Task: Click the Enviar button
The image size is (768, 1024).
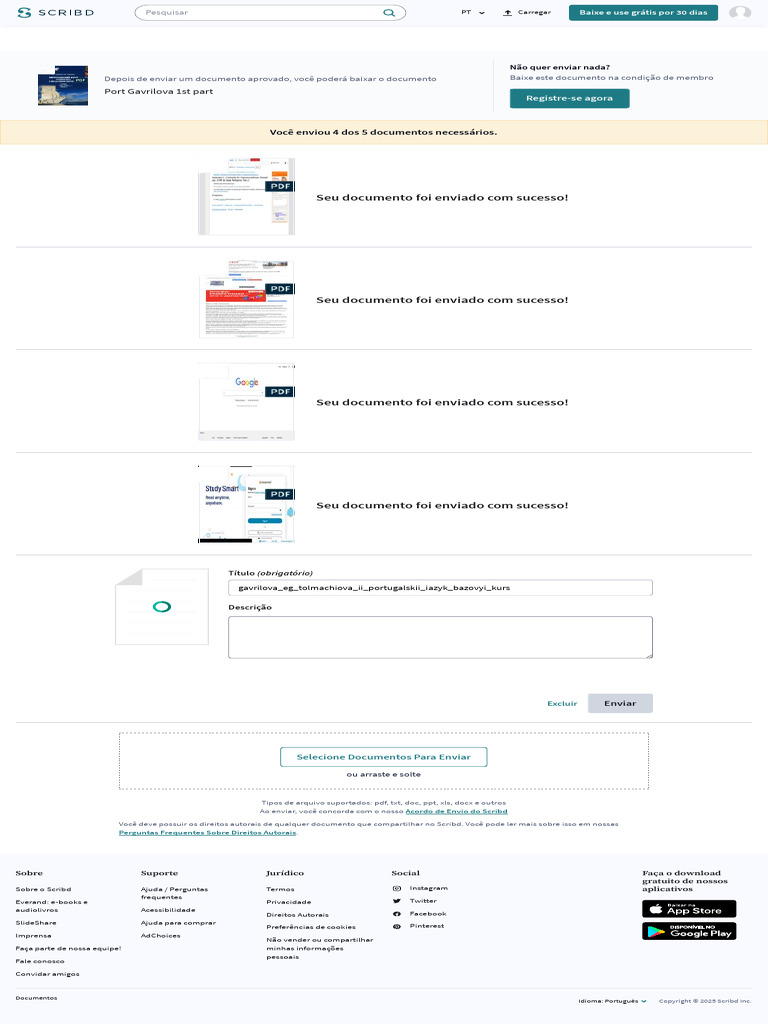Action: [620, 703]
